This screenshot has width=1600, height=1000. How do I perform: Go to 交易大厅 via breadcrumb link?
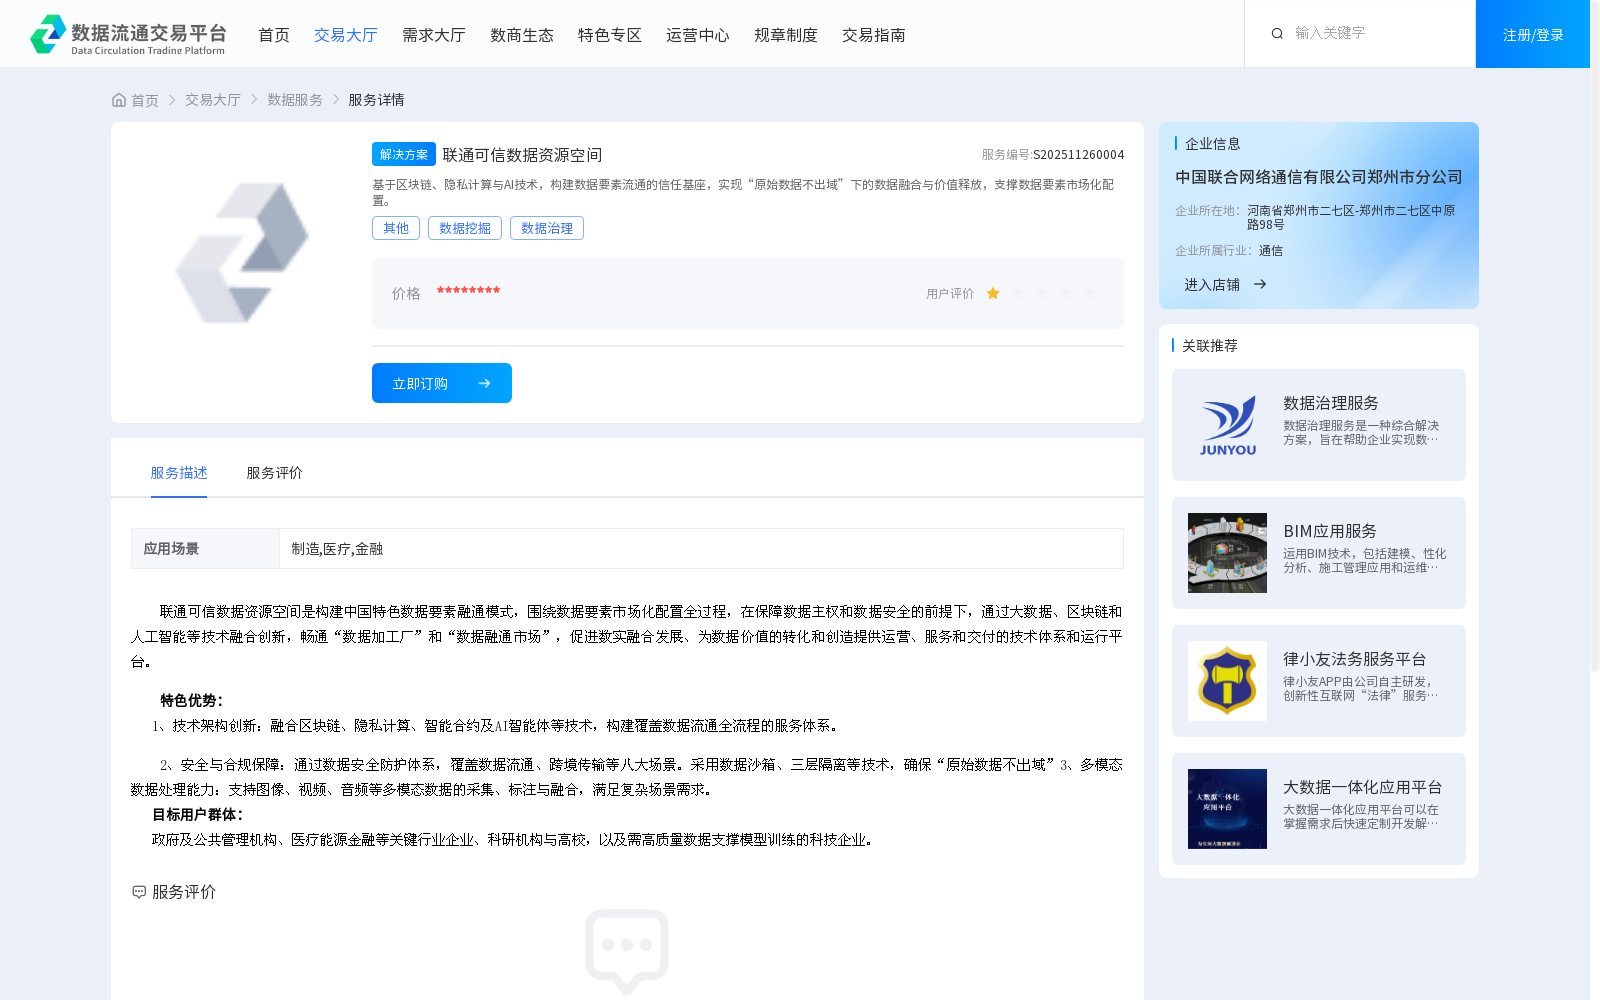point(213,100)
